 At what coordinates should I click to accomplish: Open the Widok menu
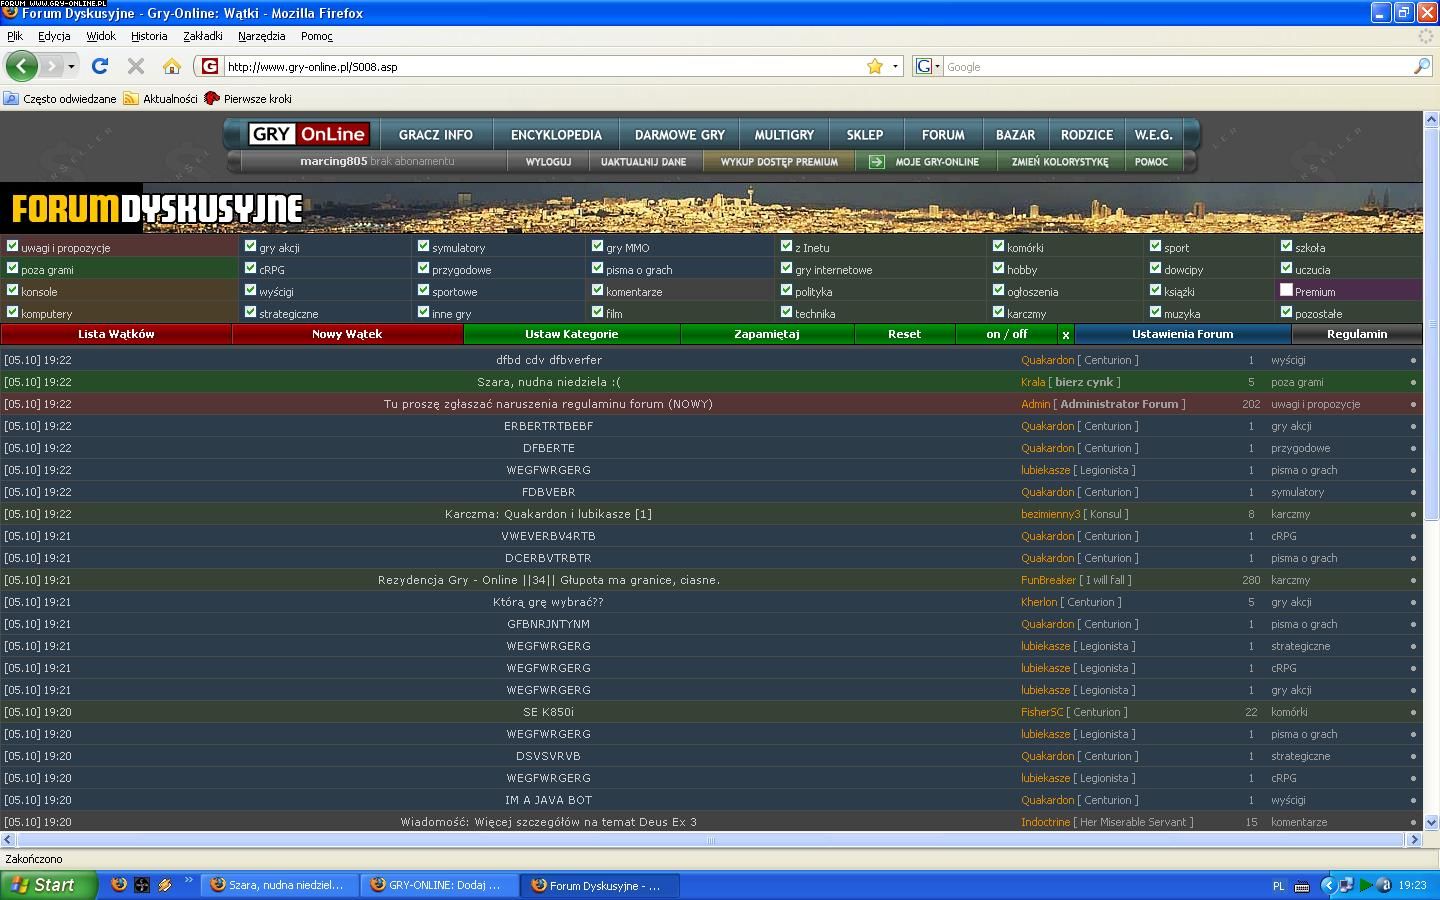101,36
